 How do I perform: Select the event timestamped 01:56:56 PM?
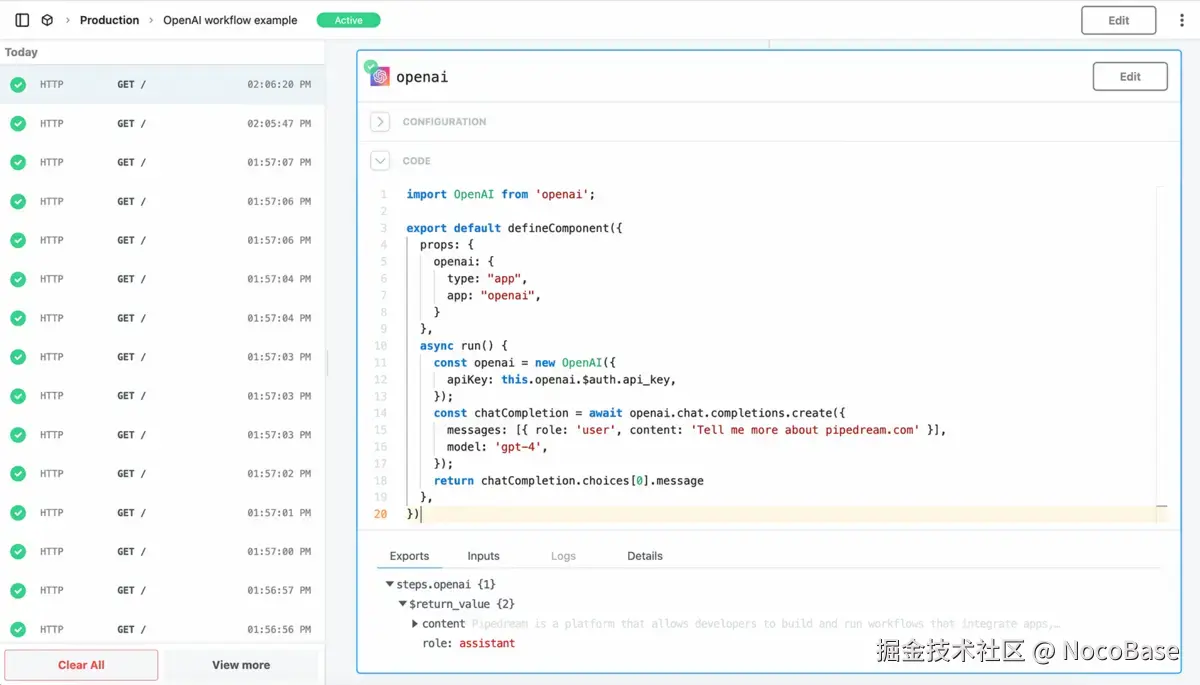(x=162, y=630)
